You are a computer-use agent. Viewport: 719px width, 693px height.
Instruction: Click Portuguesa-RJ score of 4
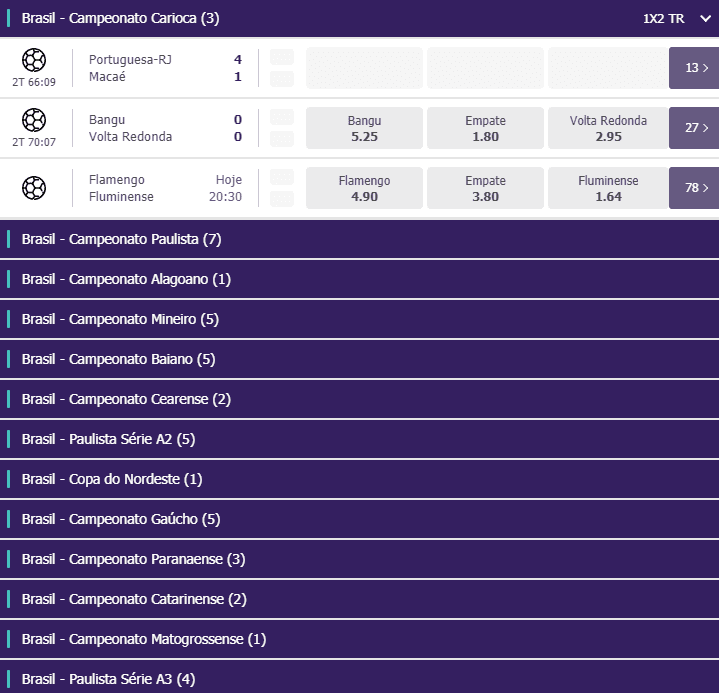238,60
